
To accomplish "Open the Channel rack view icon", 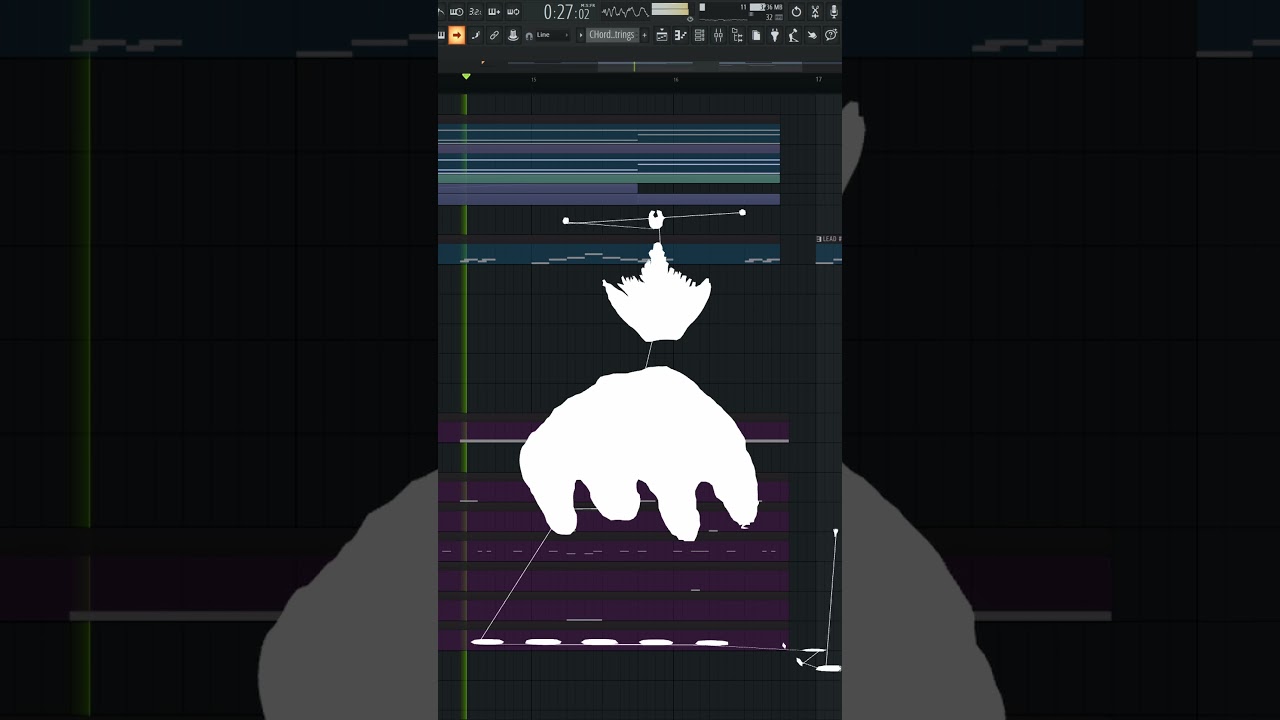I will 699,35.
